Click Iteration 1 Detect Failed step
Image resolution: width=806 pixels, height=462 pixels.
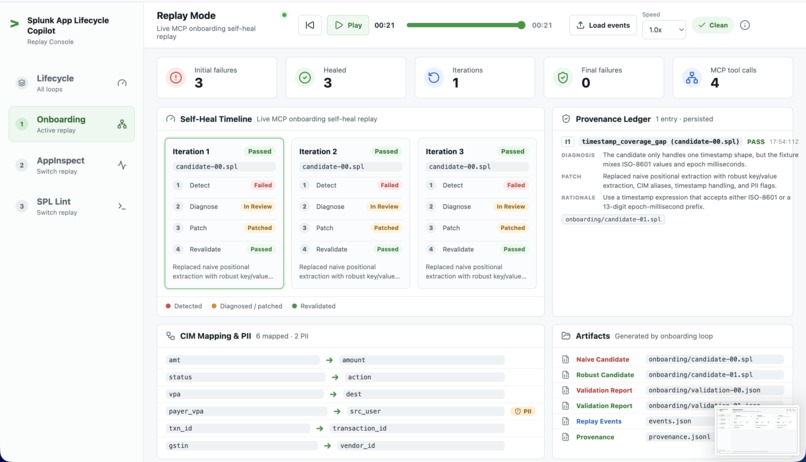point(224,185)
